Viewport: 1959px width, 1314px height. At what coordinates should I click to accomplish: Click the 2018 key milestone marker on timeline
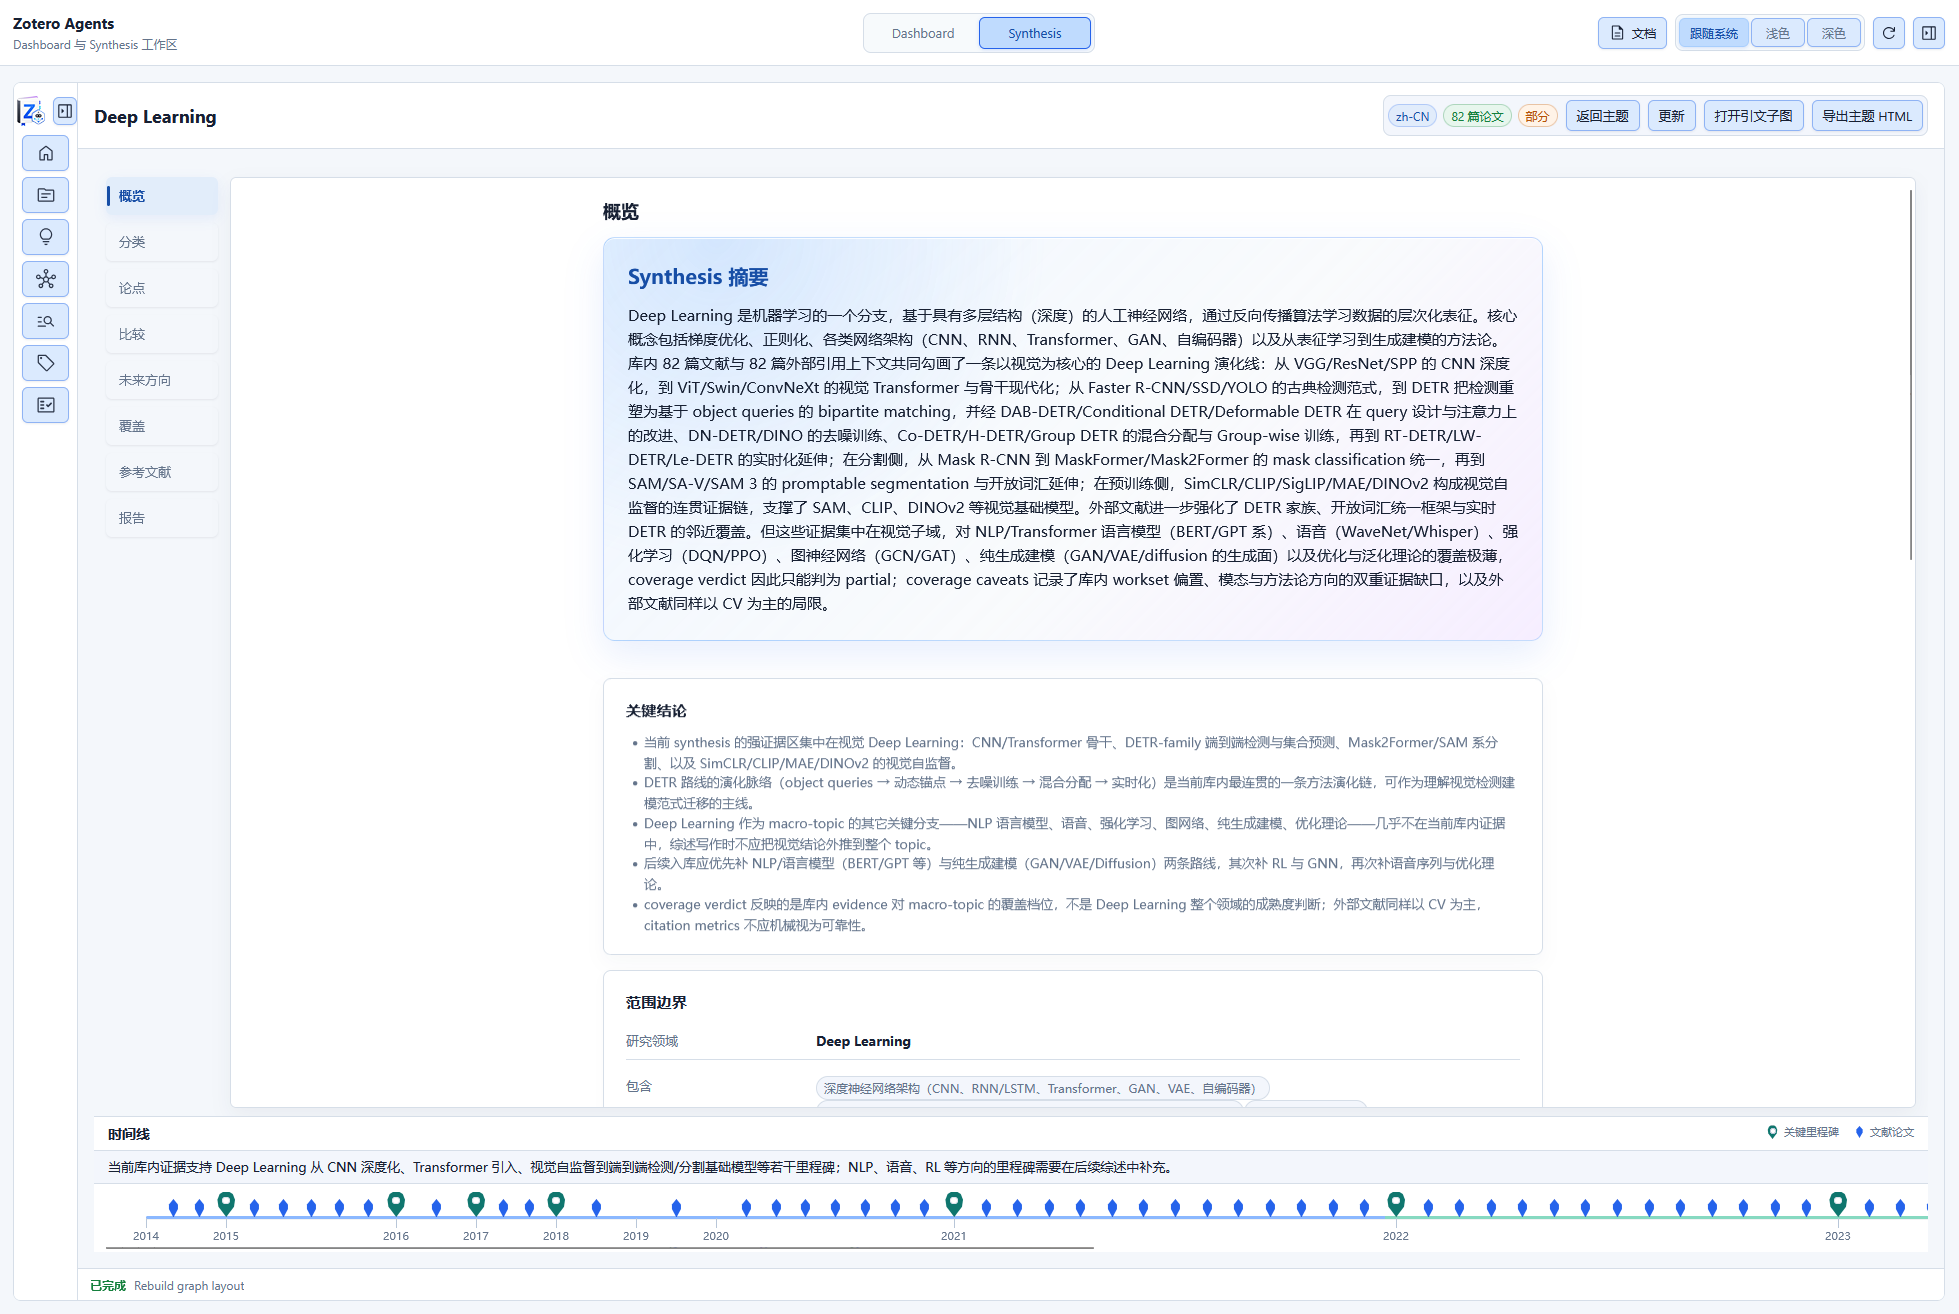(556, 1203)
